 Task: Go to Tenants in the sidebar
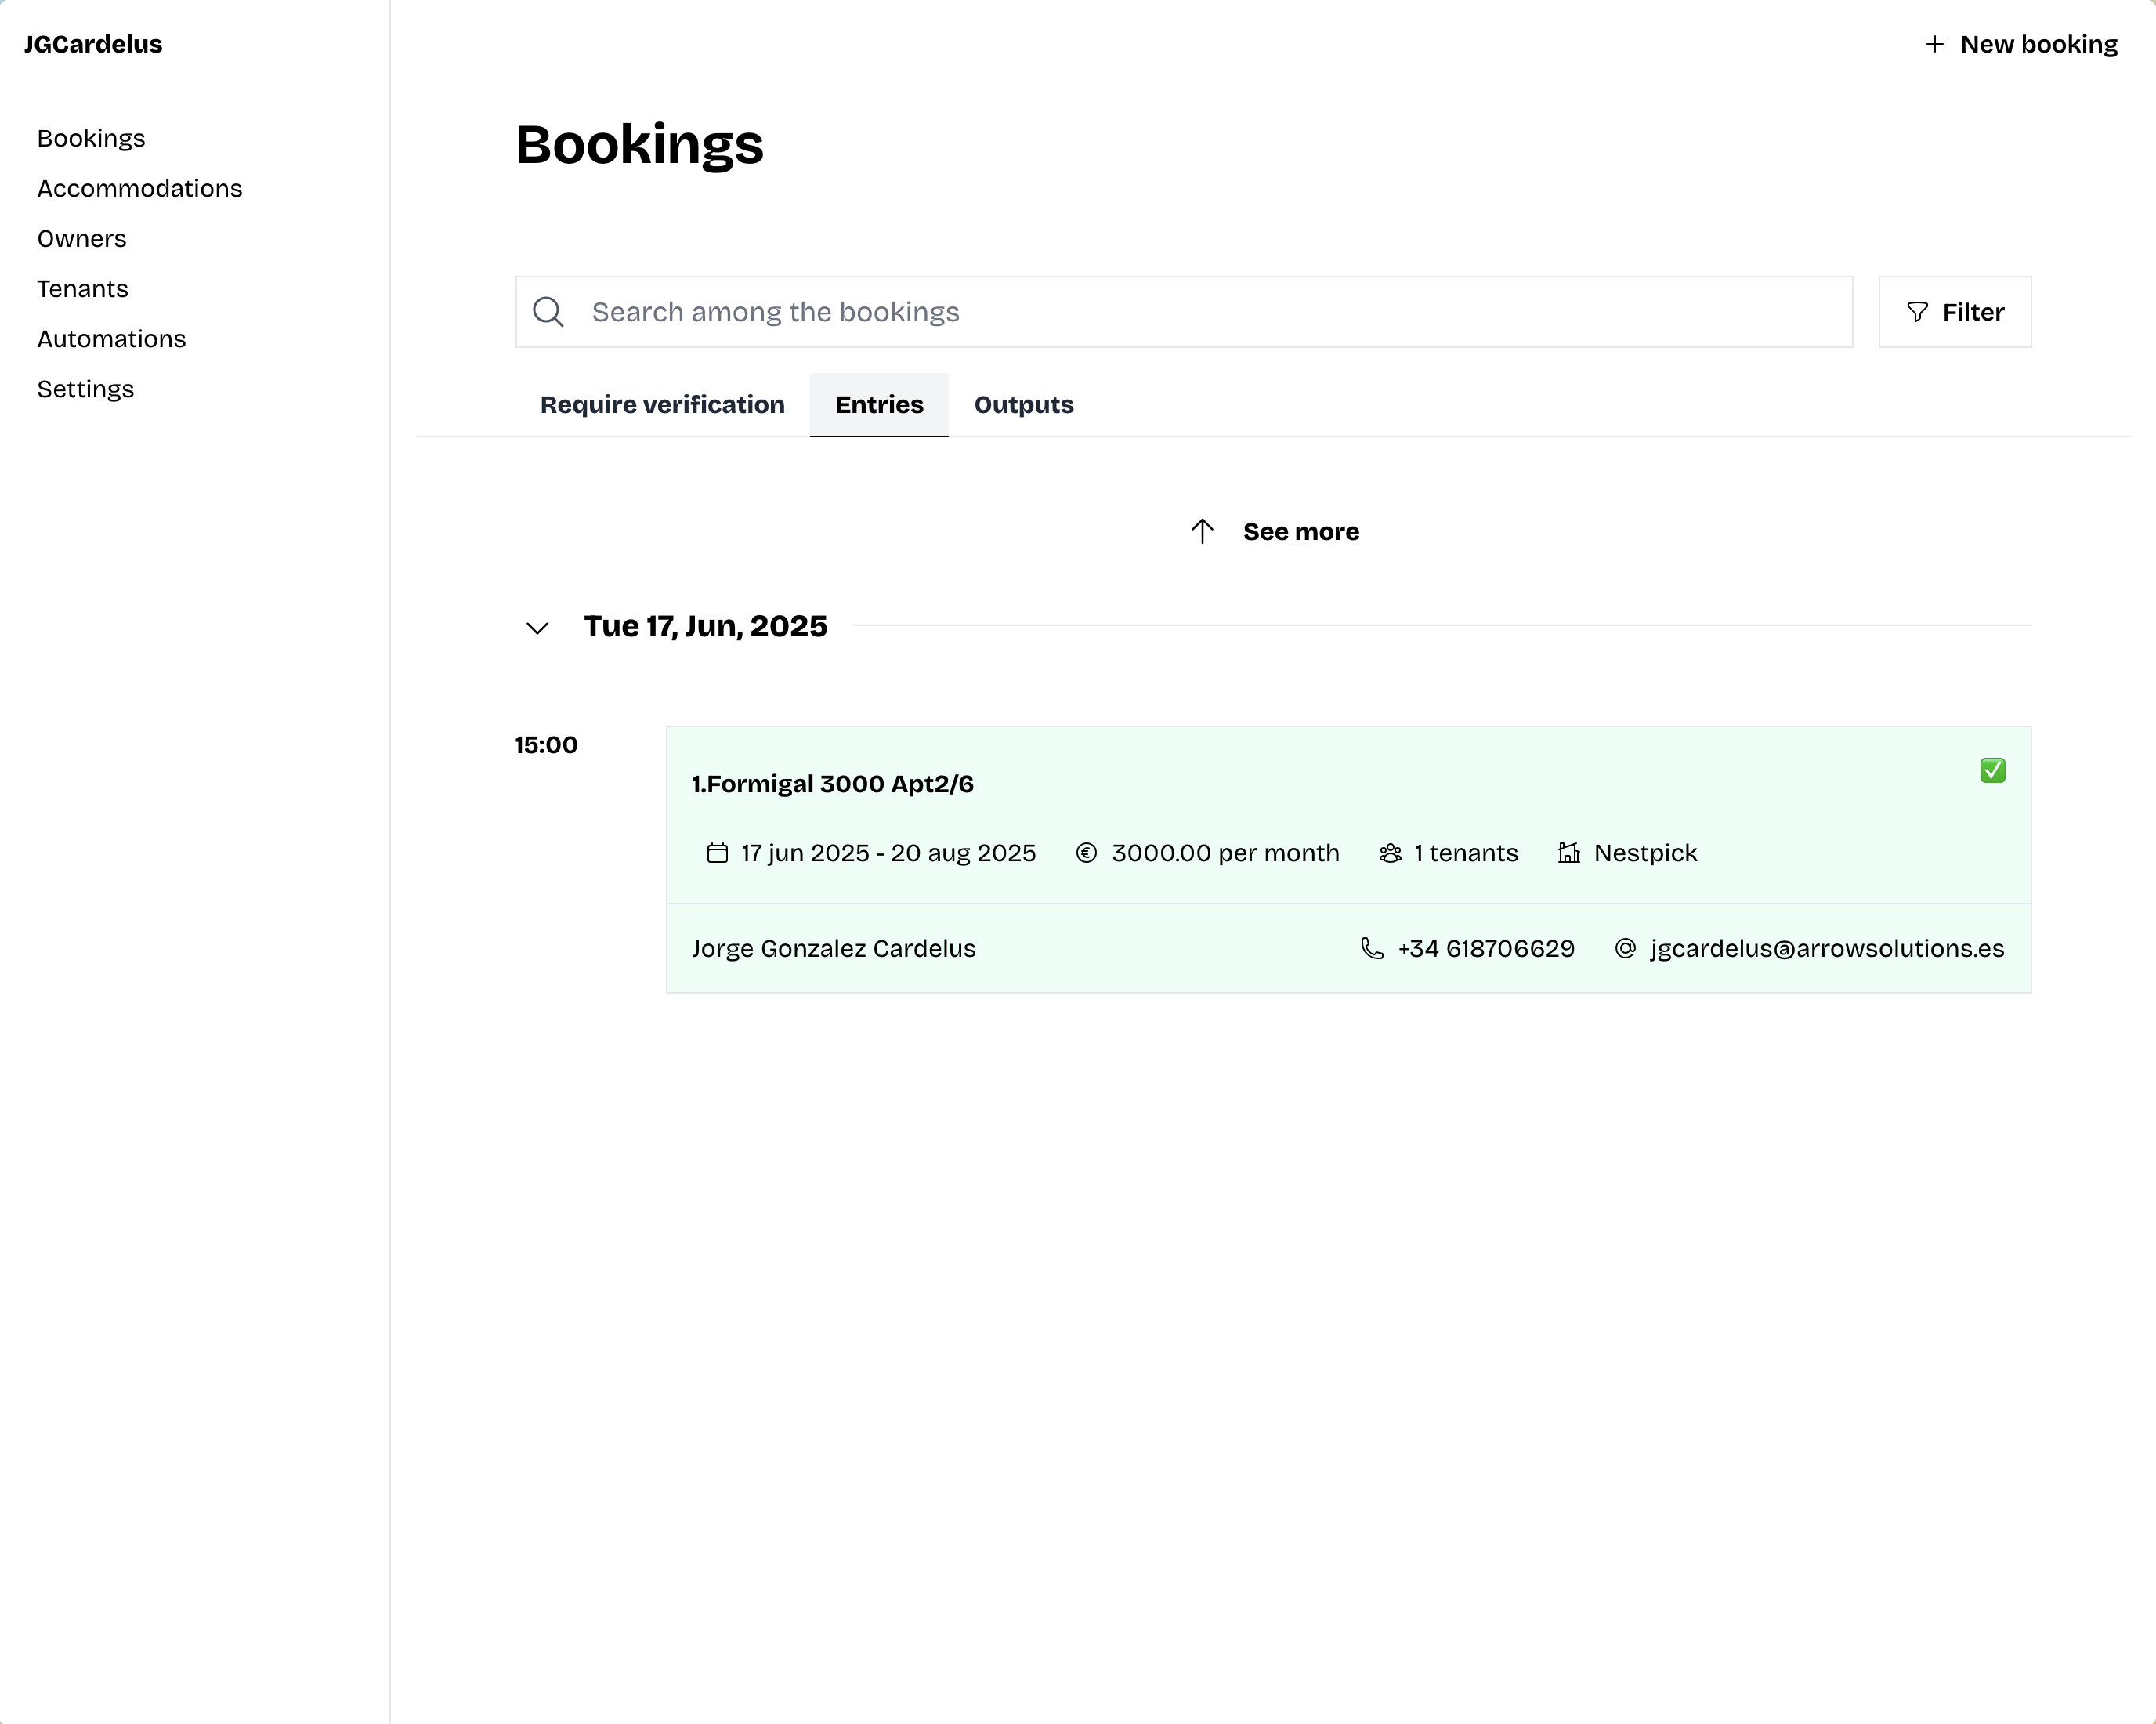(x=83, y=288)
